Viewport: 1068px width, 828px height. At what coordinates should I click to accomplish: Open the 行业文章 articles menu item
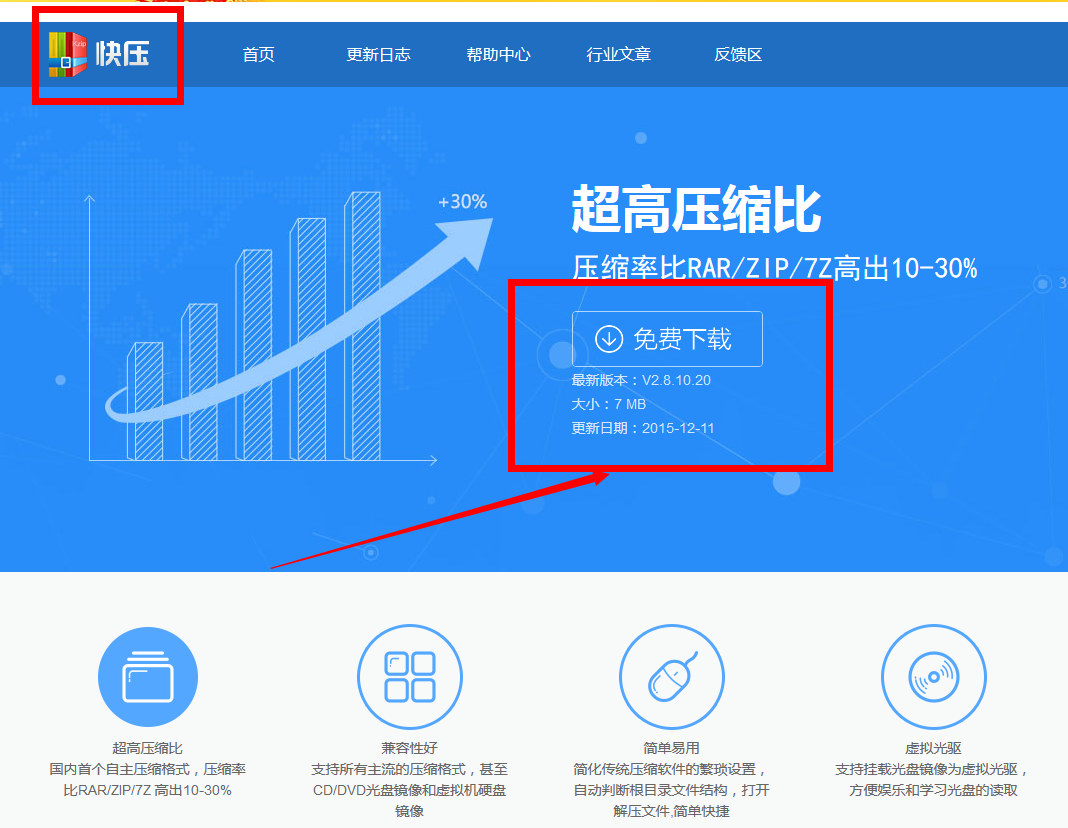(x=618, y=54)
